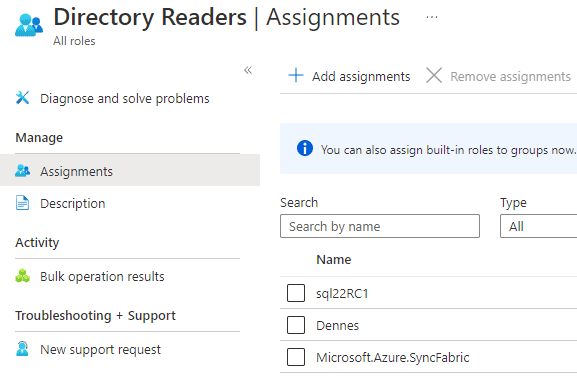Click the Diagnose and solve problems wrench icon
Viewport: 577px width, 392px height.
(x=22, y=98)
